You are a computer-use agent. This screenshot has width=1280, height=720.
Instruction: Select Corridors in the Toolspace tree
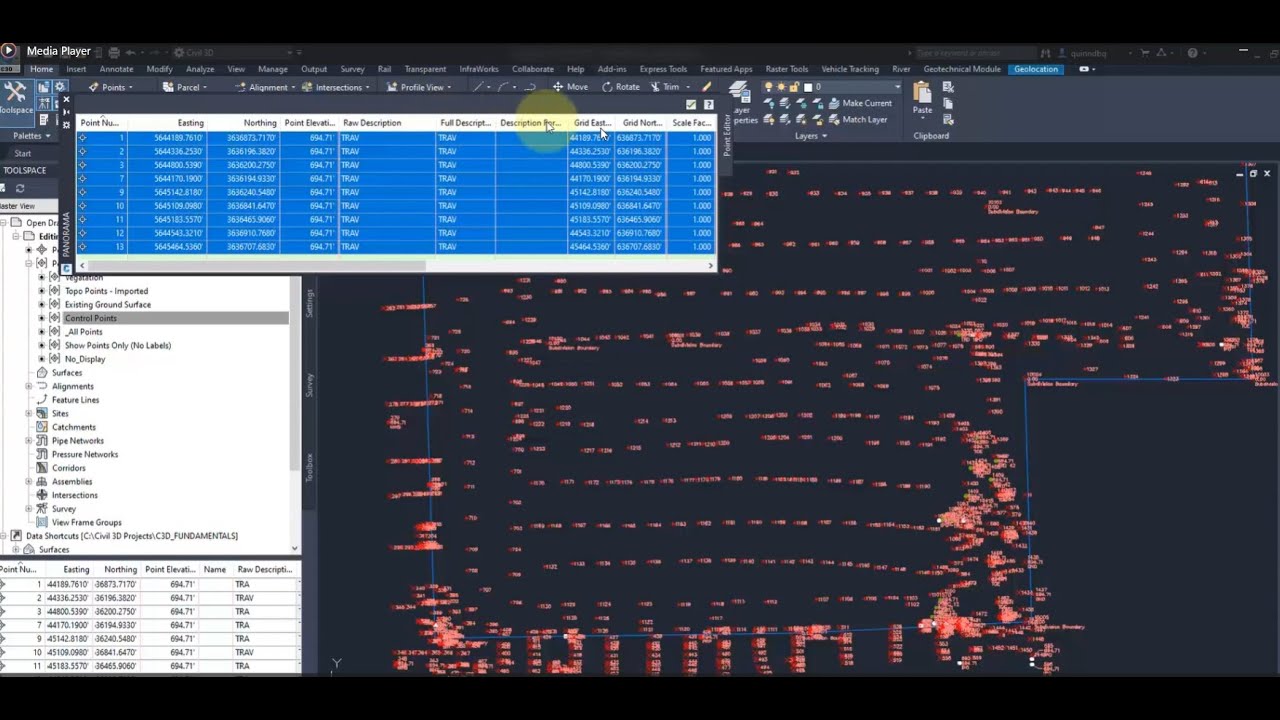pos(69,468)
